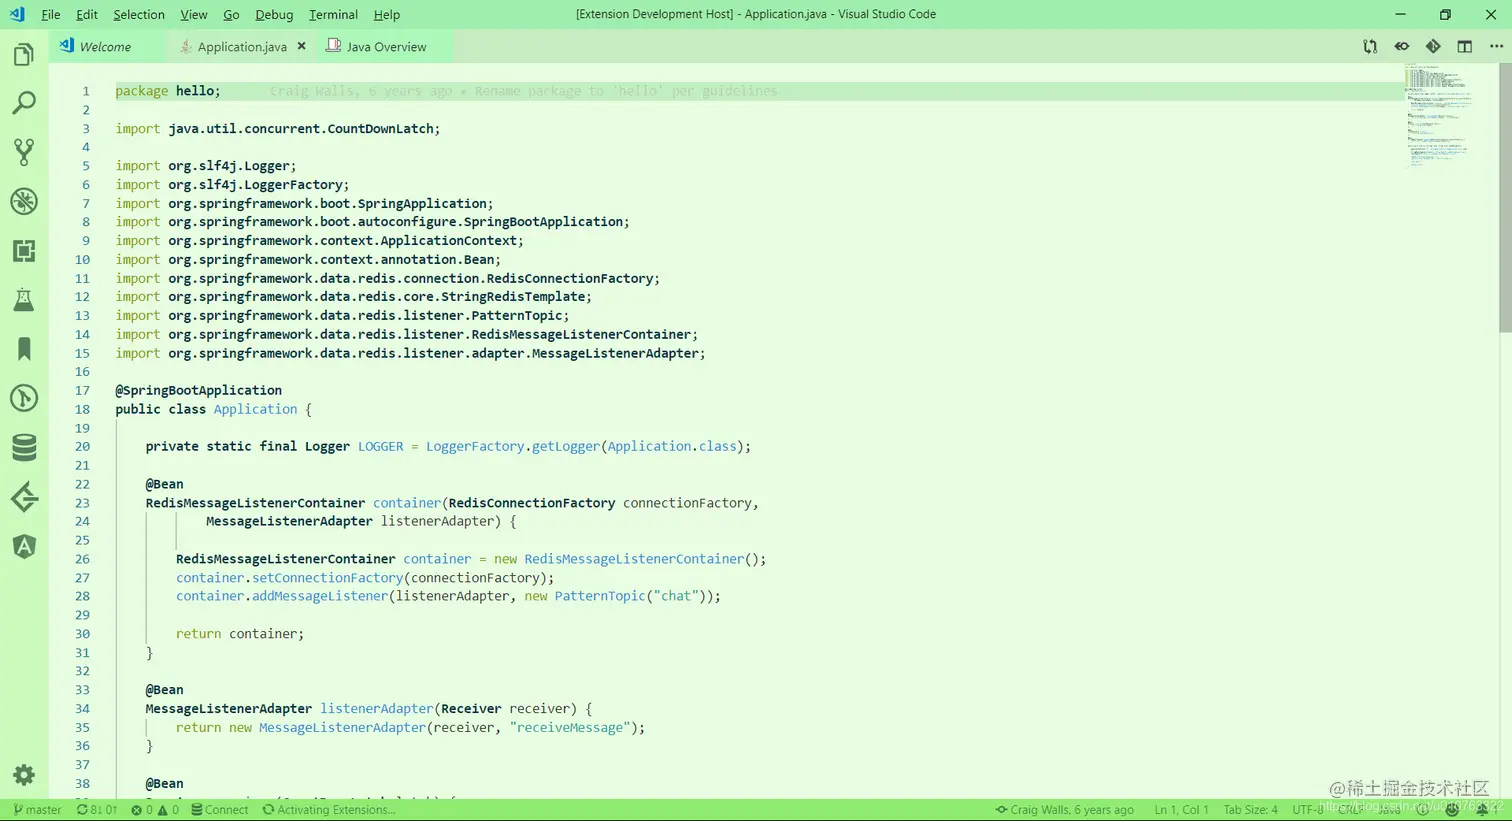The image size is (1512, 821).
Task: Click the 'Craig Walls, 6 years ago' blame status
Action: (1065, 810)
